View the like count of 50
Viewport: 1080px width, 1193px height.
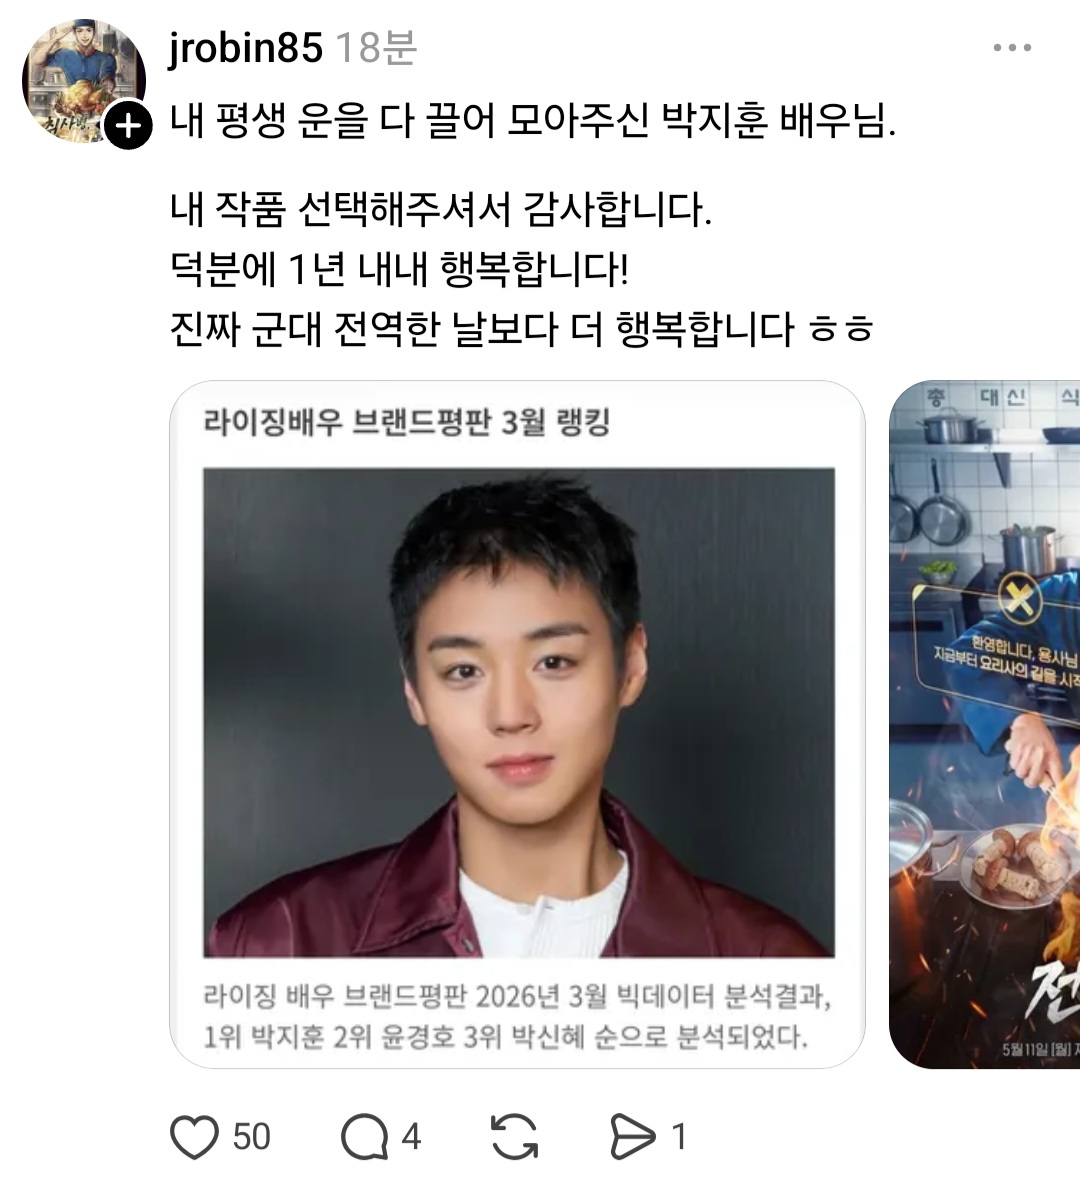coord(251,1137)
